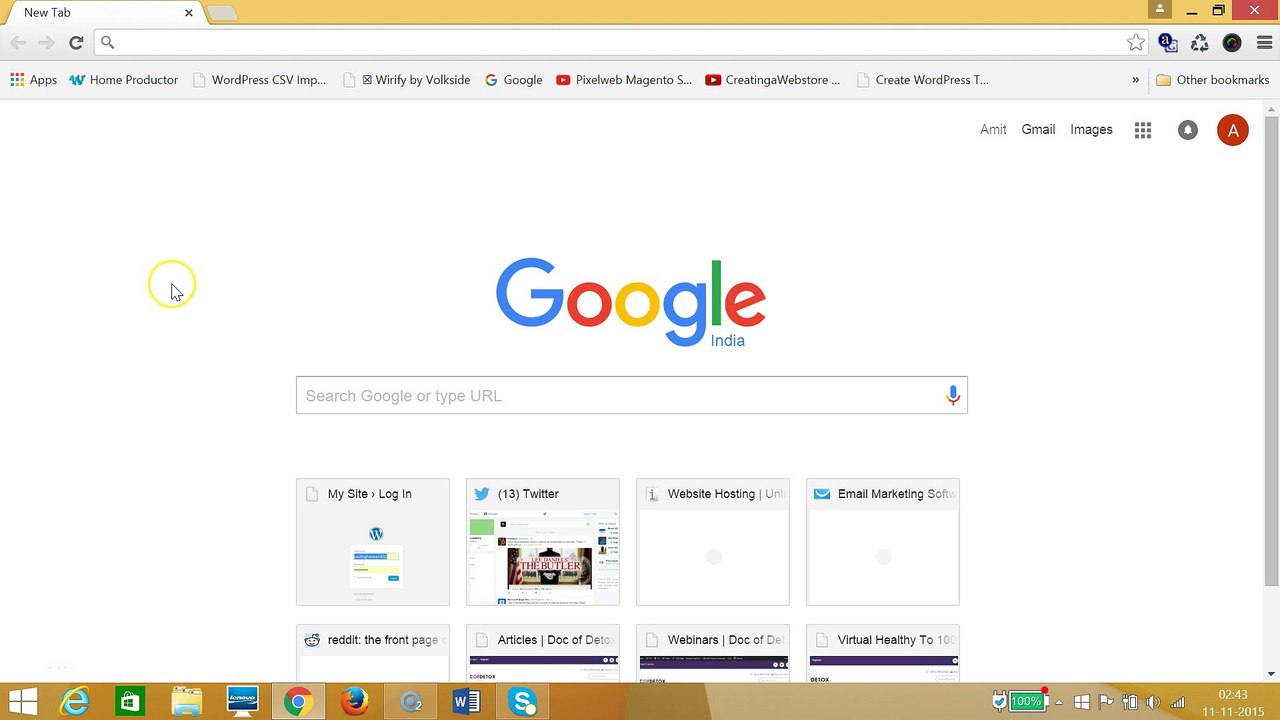Open the CreatingaWebstore bookmark
The image size is (1280, 720).
point(773,80)
